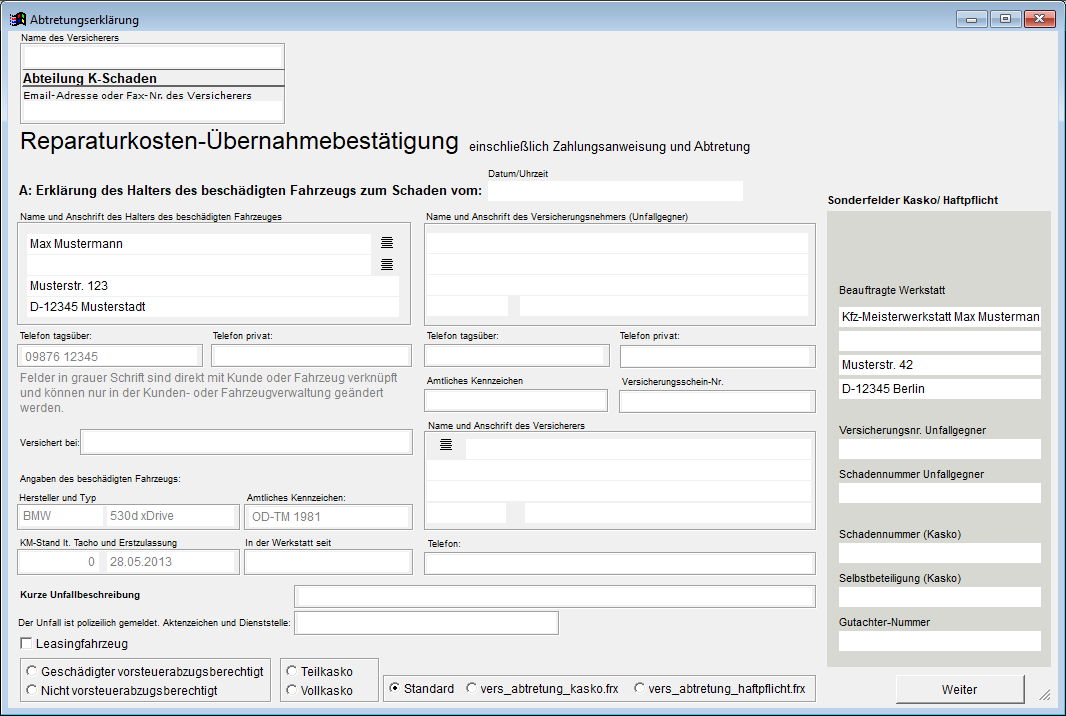
Task: Click the Datum/Uhrzeit damage date field
Action: click(615, 190)
